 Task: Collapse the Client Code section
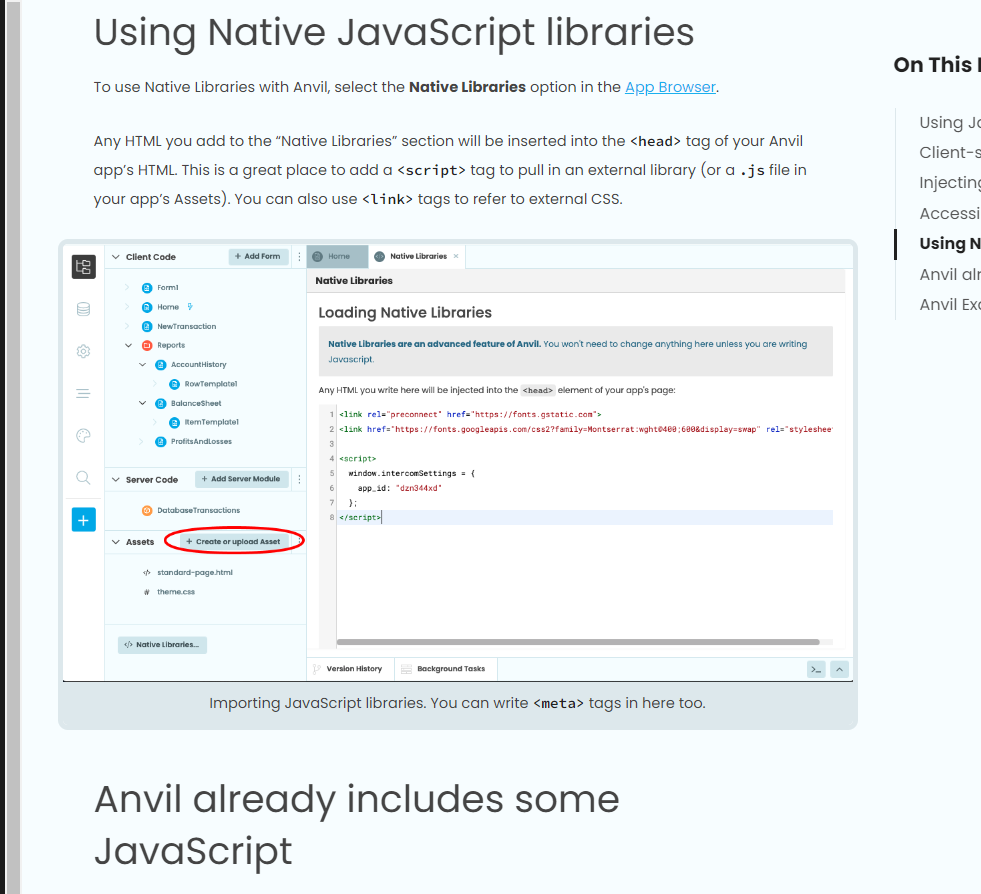point(114,257)
